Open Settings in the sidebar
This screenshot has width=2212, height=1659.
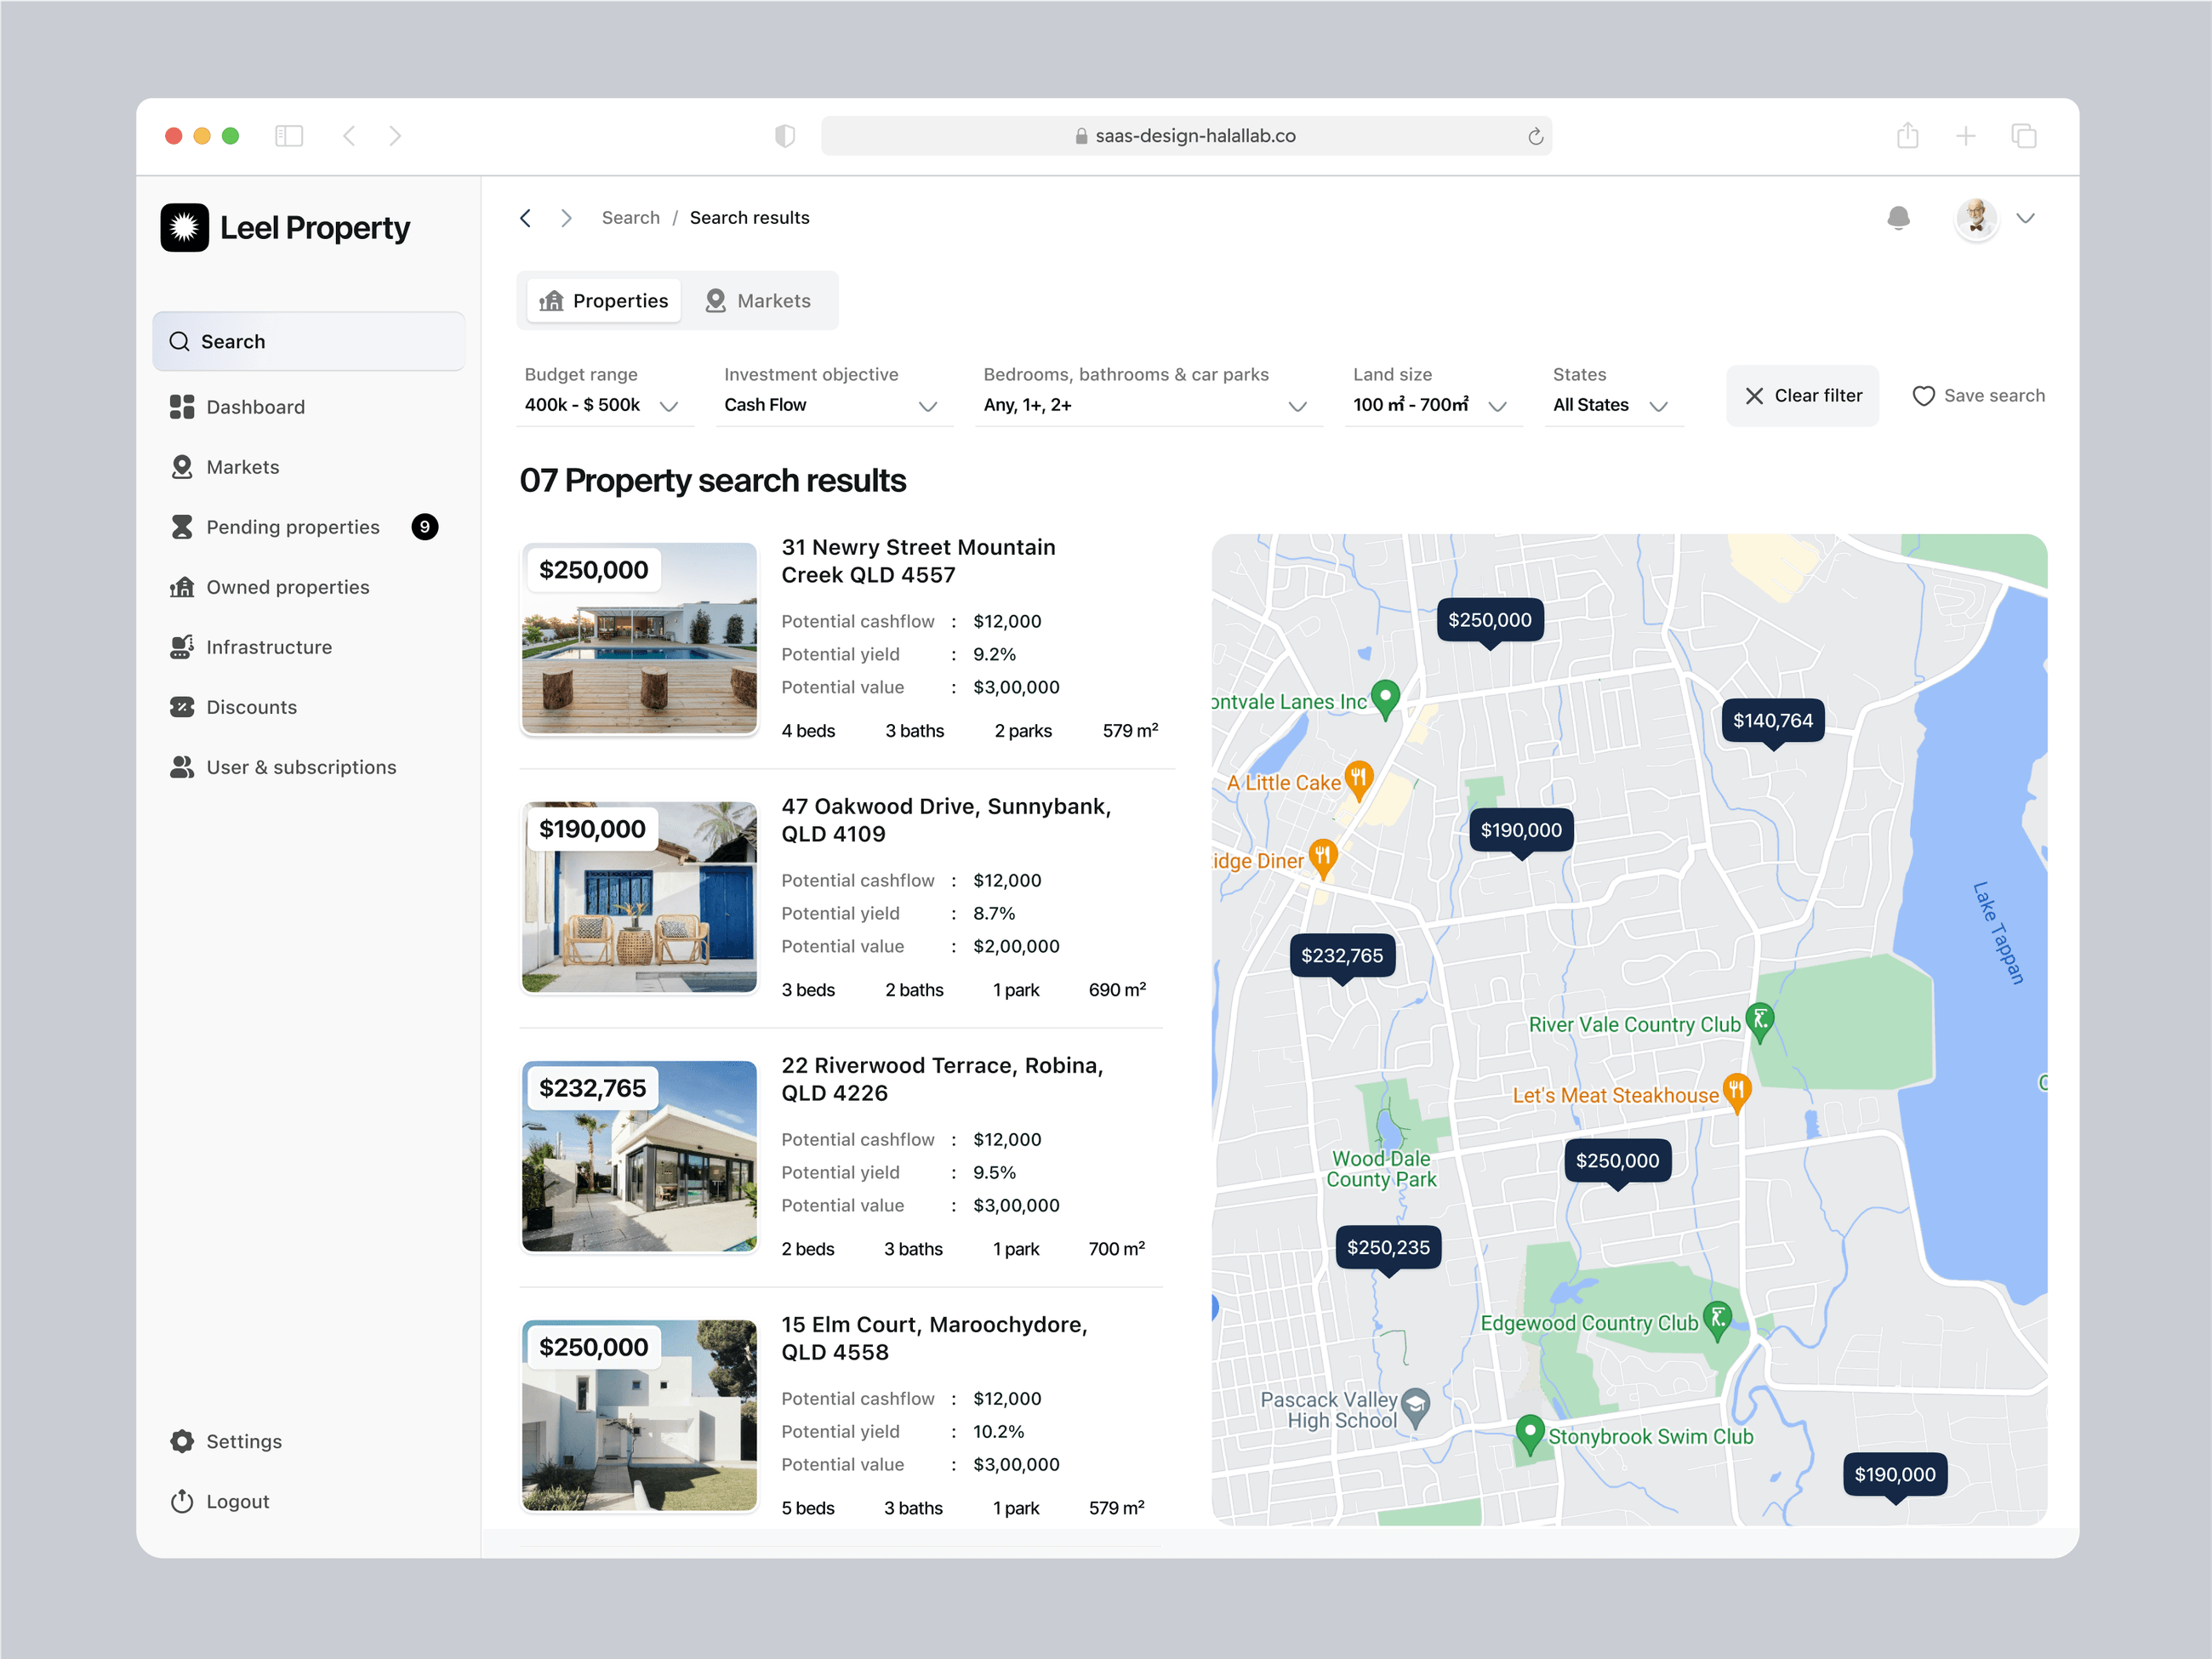243,1441
